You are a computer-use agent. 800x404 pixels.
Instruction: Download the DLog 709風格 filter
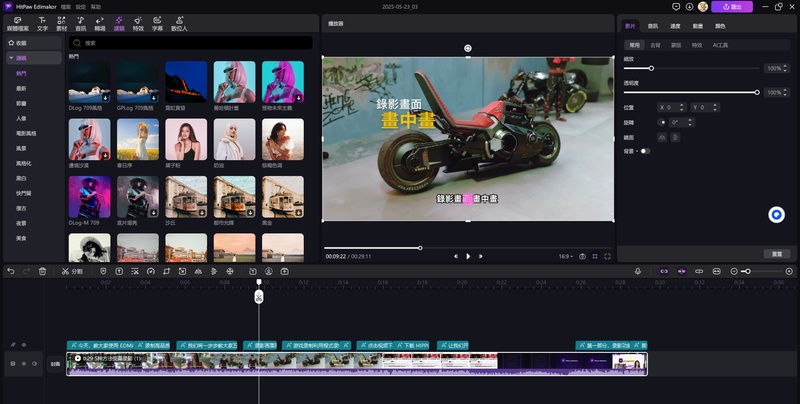pos(106,98)
